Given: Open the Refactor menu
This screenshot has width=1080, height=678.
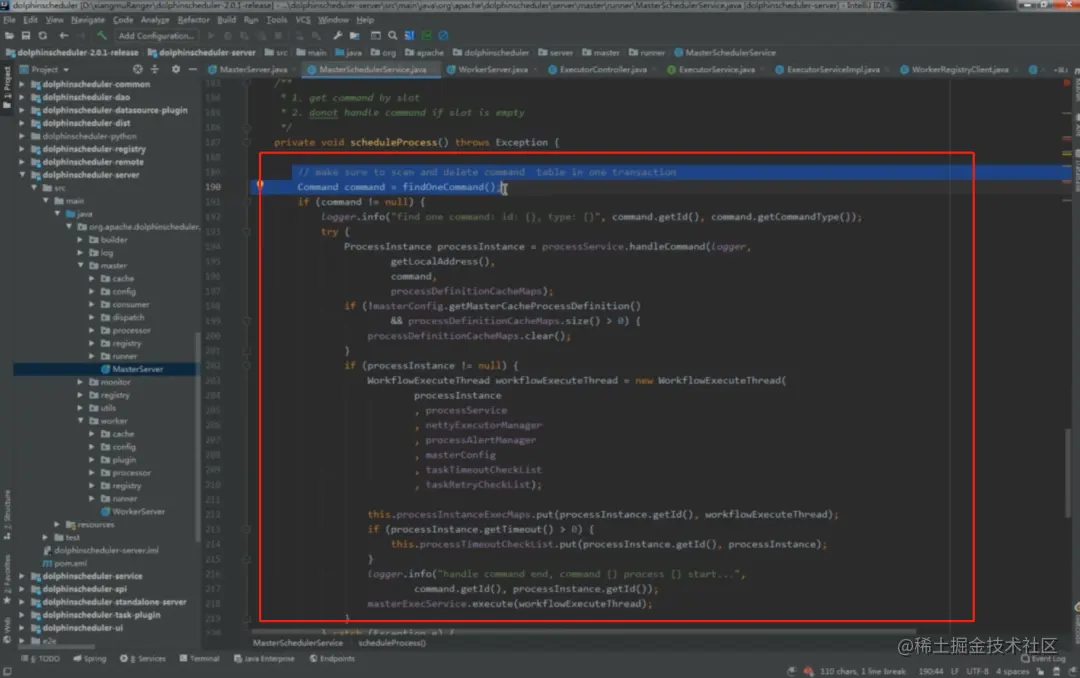Looking at the screenshot, I should (x=194, y=20).
